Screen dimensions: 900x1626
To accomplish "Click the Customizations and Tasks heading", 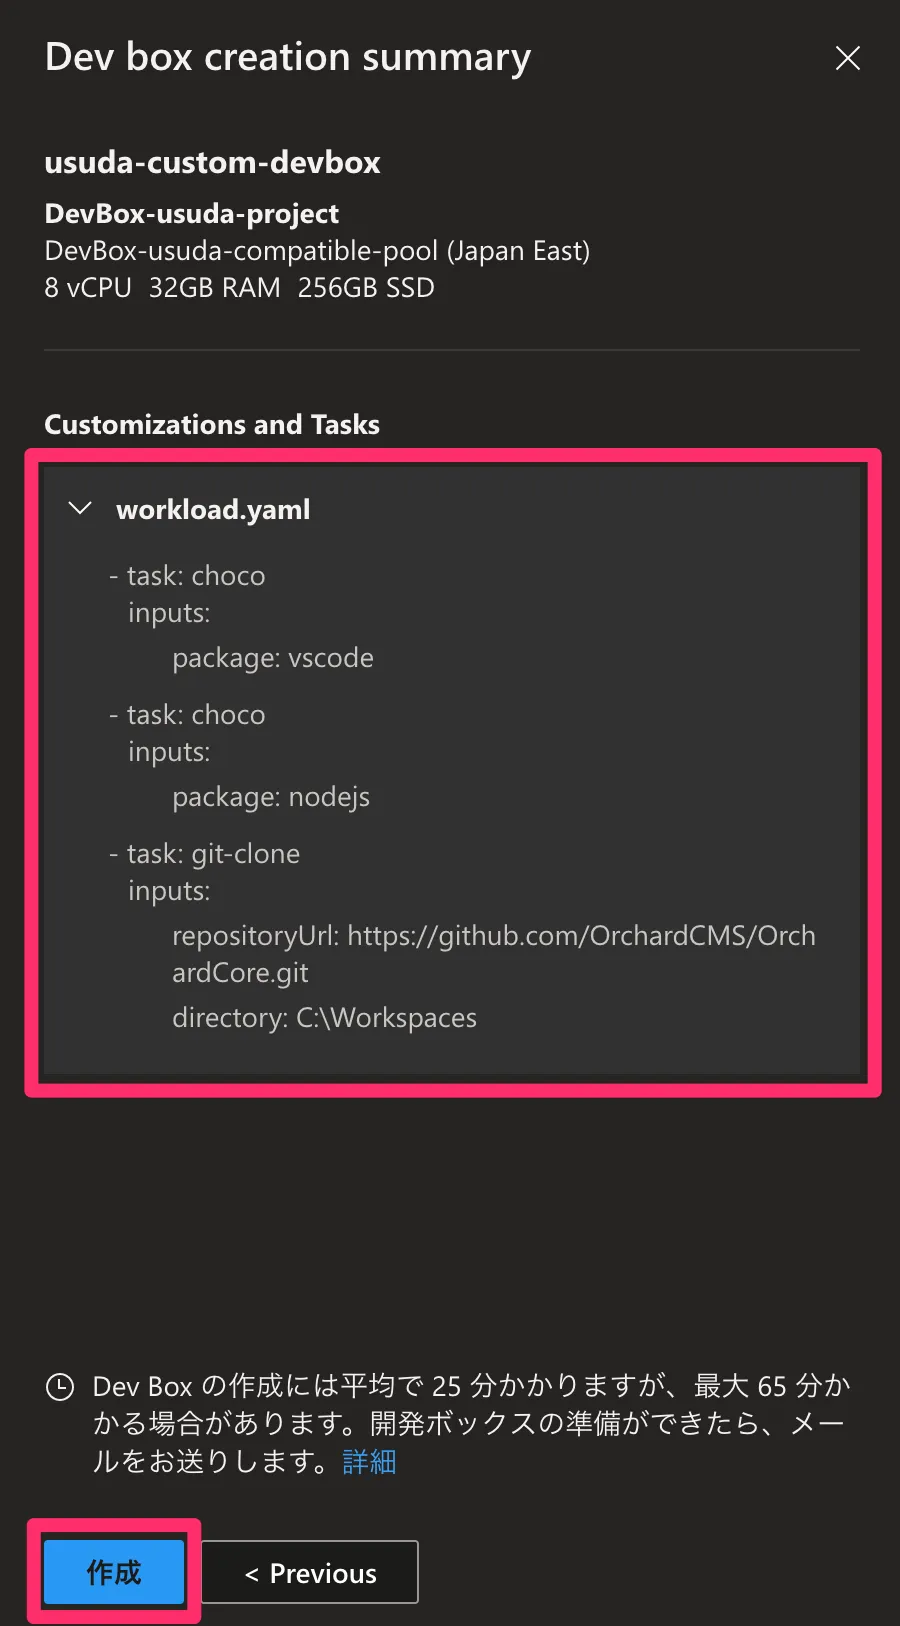I will tap(212, 425).
